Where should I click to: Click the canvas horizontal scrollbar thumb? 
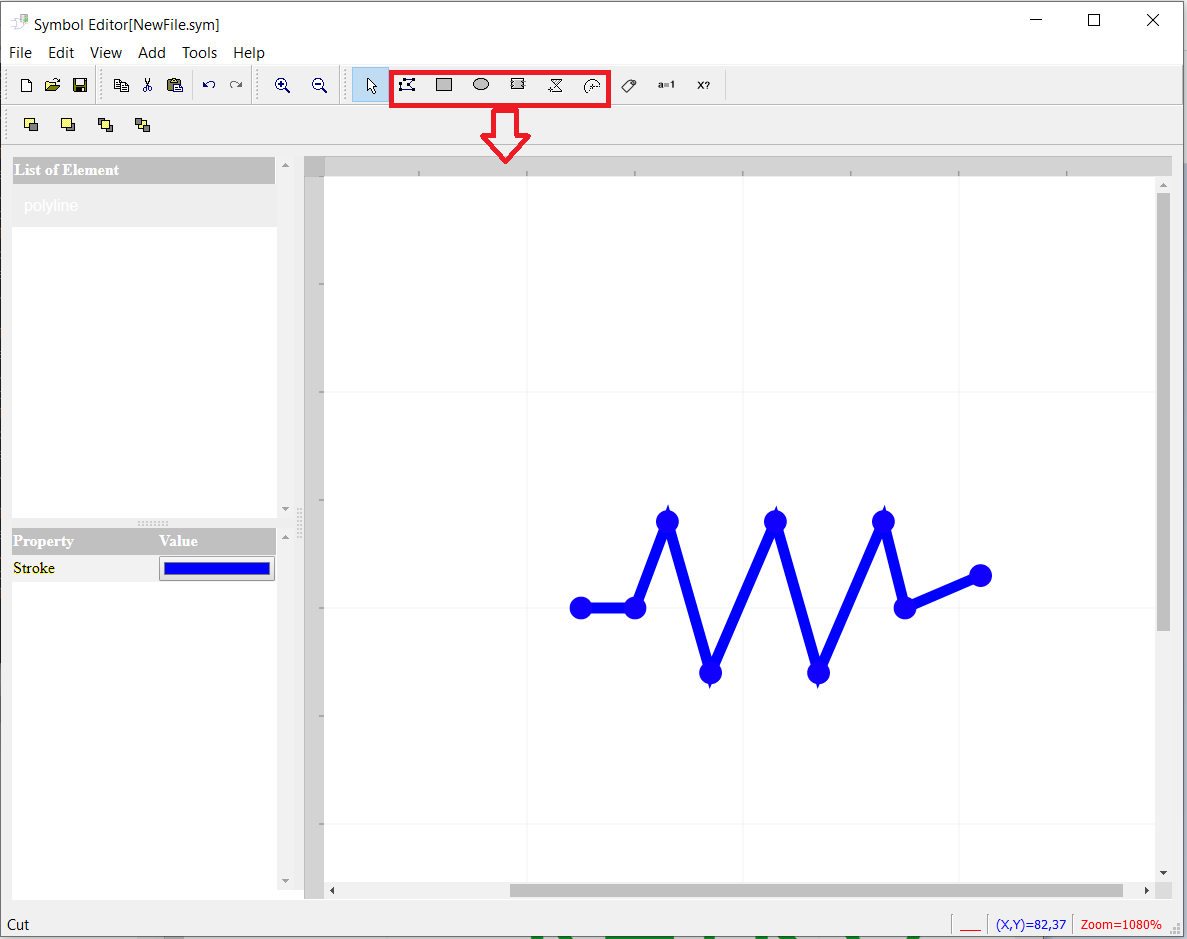[x=816, y=891]
